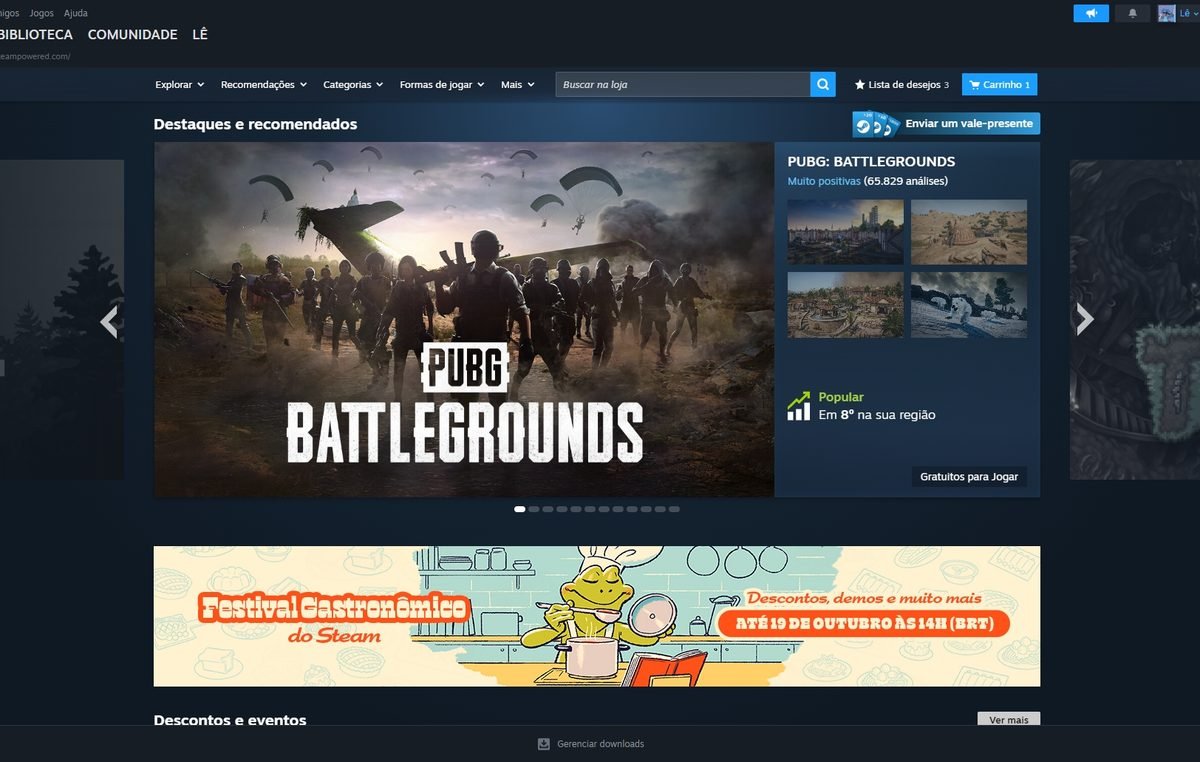This screenshot has width=1200, height=762.
Task: Select the second carousel page dot
Action: coord(534,509)
